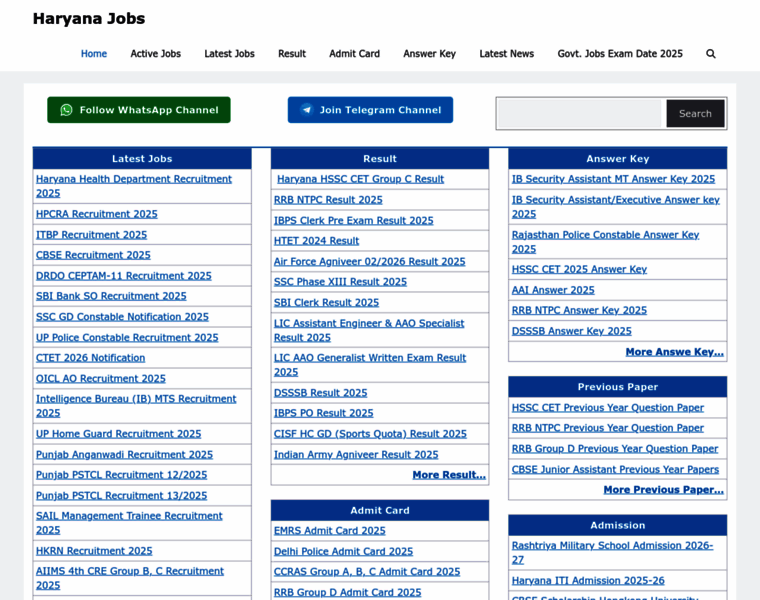Open LIC Assistant Engineer & AAO Specialist Result
This screenshot has height=600, width=760.
[369, 331]
